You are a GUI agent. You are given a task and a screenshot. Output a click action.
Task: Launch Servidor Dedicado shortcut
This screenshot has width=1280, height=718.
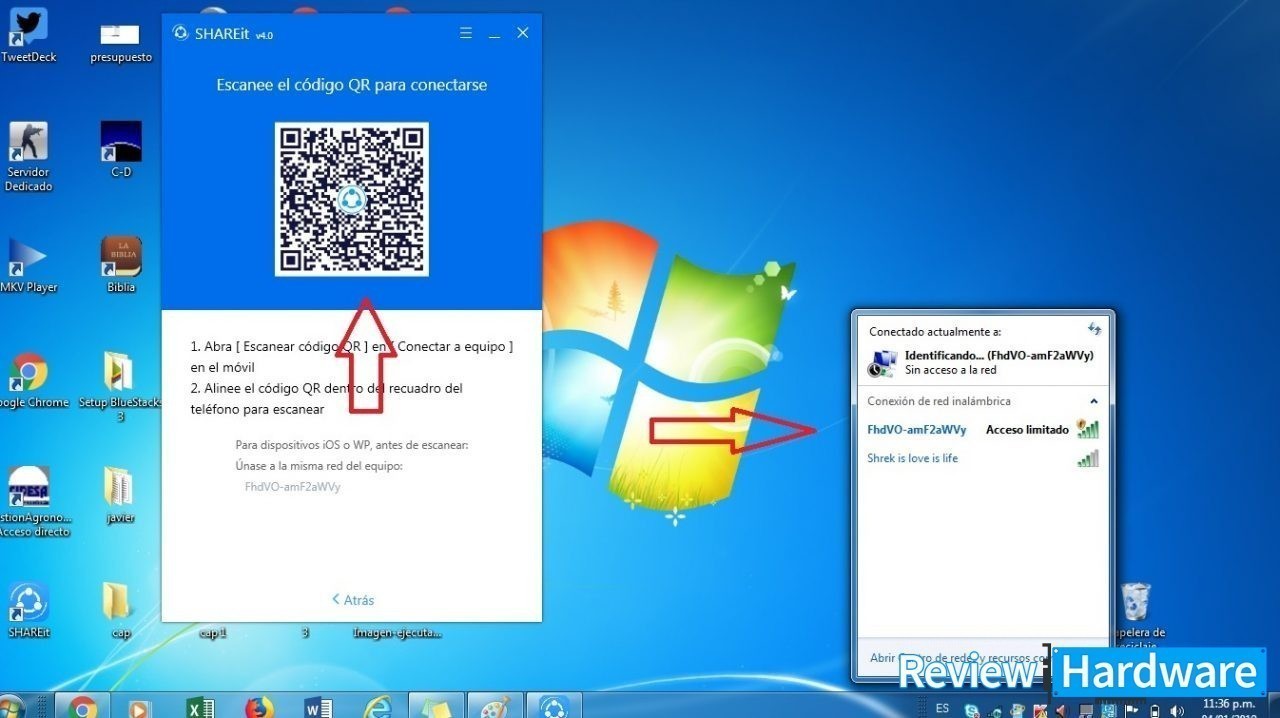28,157
